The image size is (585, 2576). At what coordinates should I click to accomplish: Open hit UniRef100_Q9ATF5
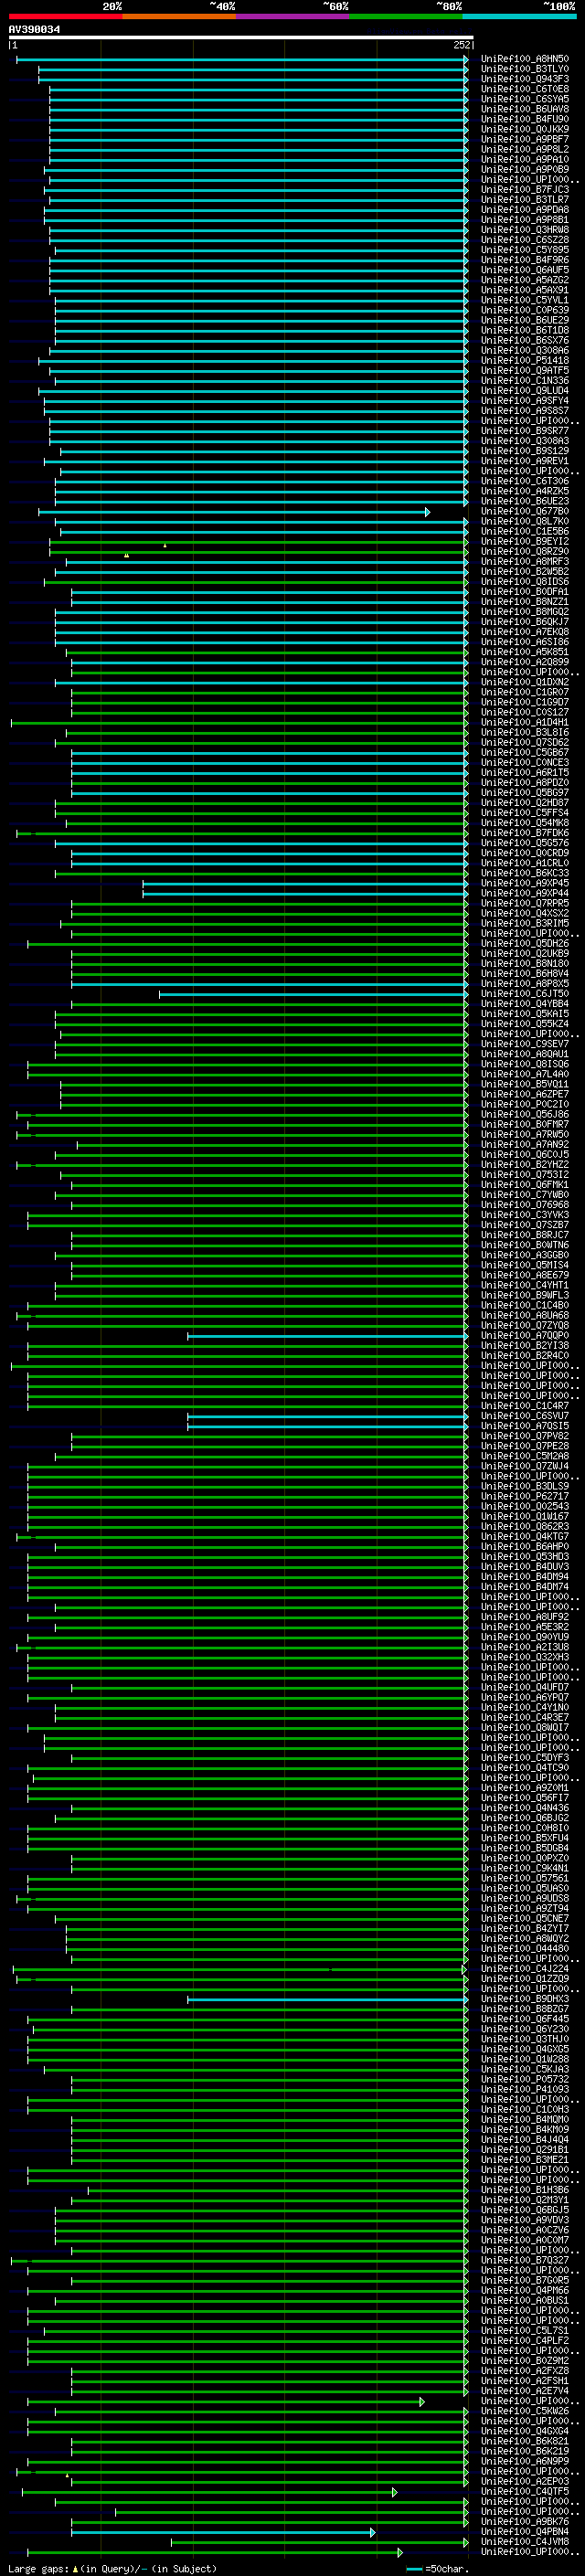click(x=525, y=371)
